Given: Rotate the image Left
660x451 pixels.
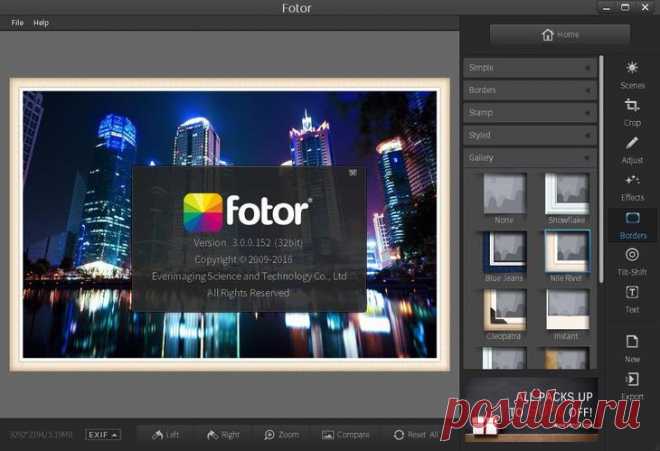Looking at the screenshot, I should point(165,435).
